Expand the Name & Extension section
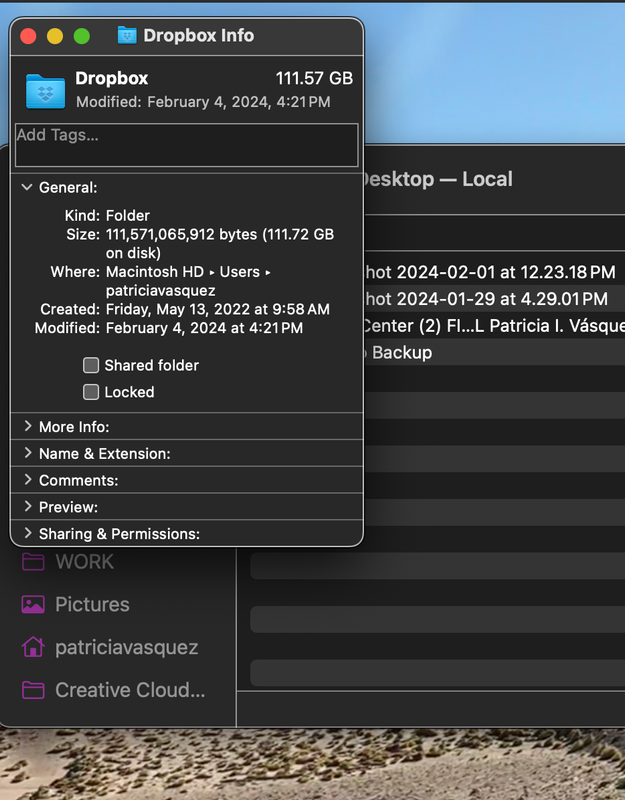Viewport: 625px width, 800px height. pyautogui.click(x=26, y=453)
